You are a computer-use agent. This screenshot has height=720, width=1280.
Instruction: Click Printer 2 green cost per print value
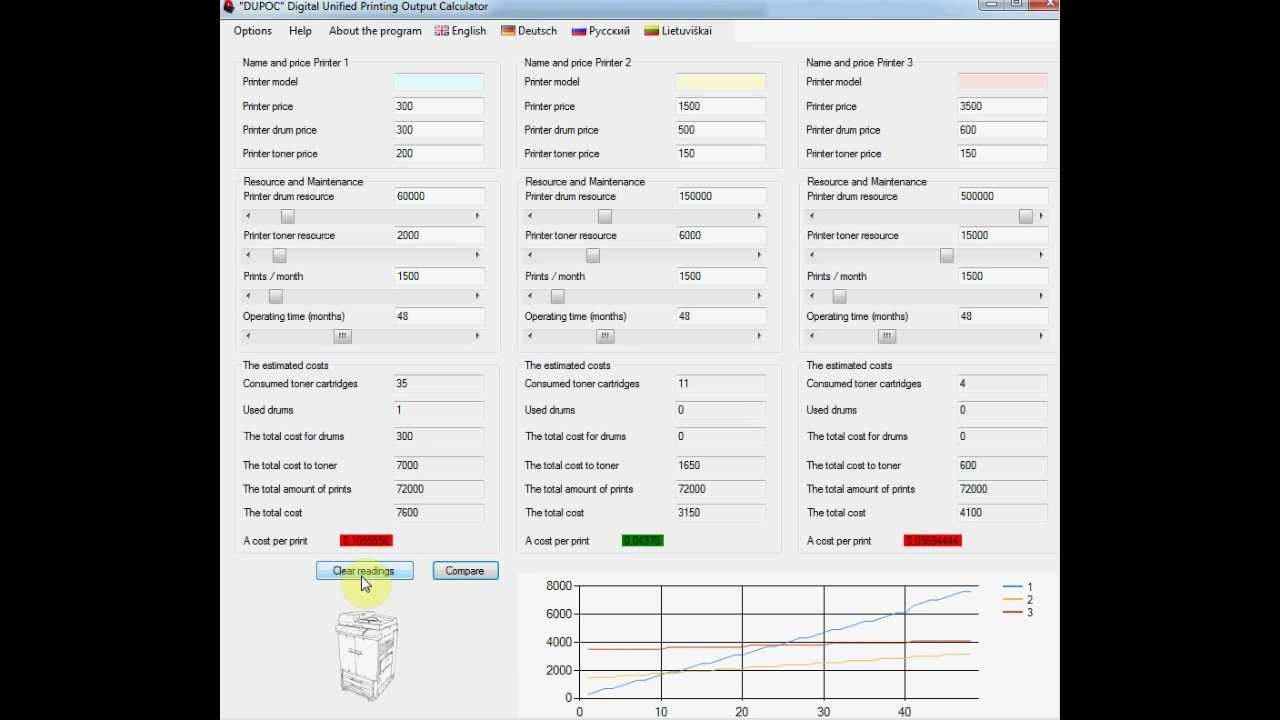pos(642,541)
